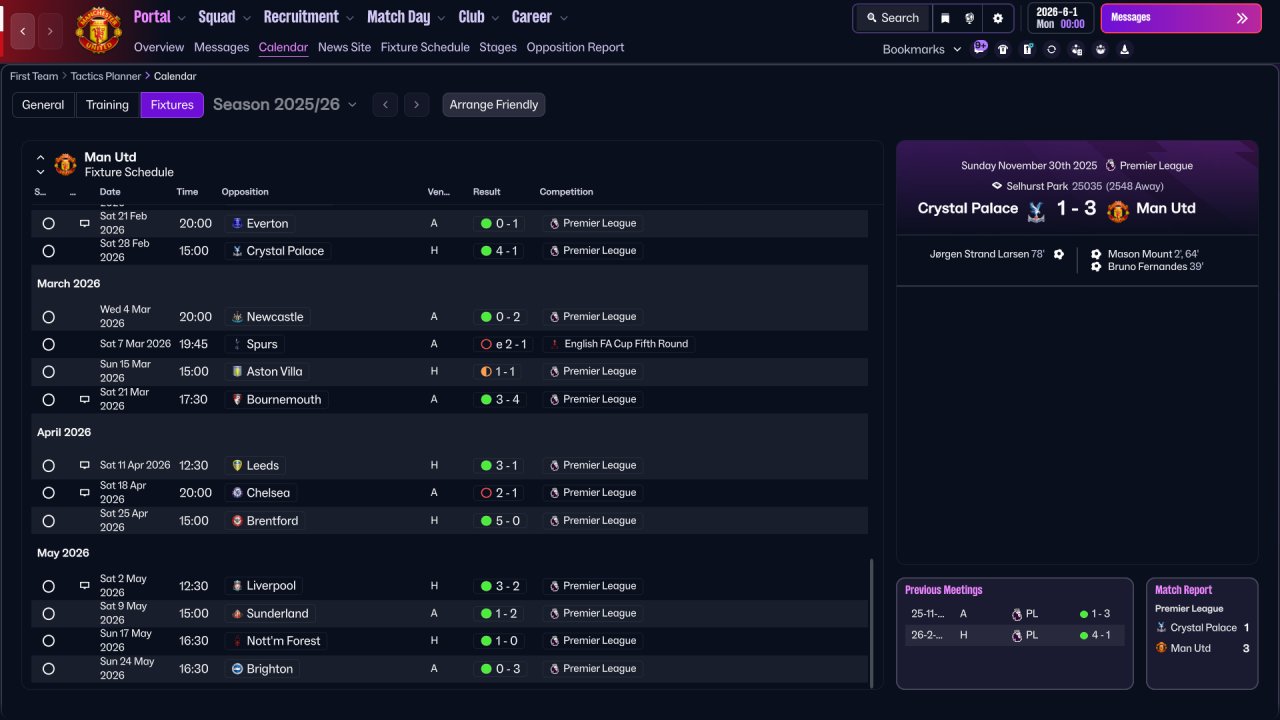Open the Club dropdown menu
The height and width of the screenshot is (720, 1280).
pos(479,17)
